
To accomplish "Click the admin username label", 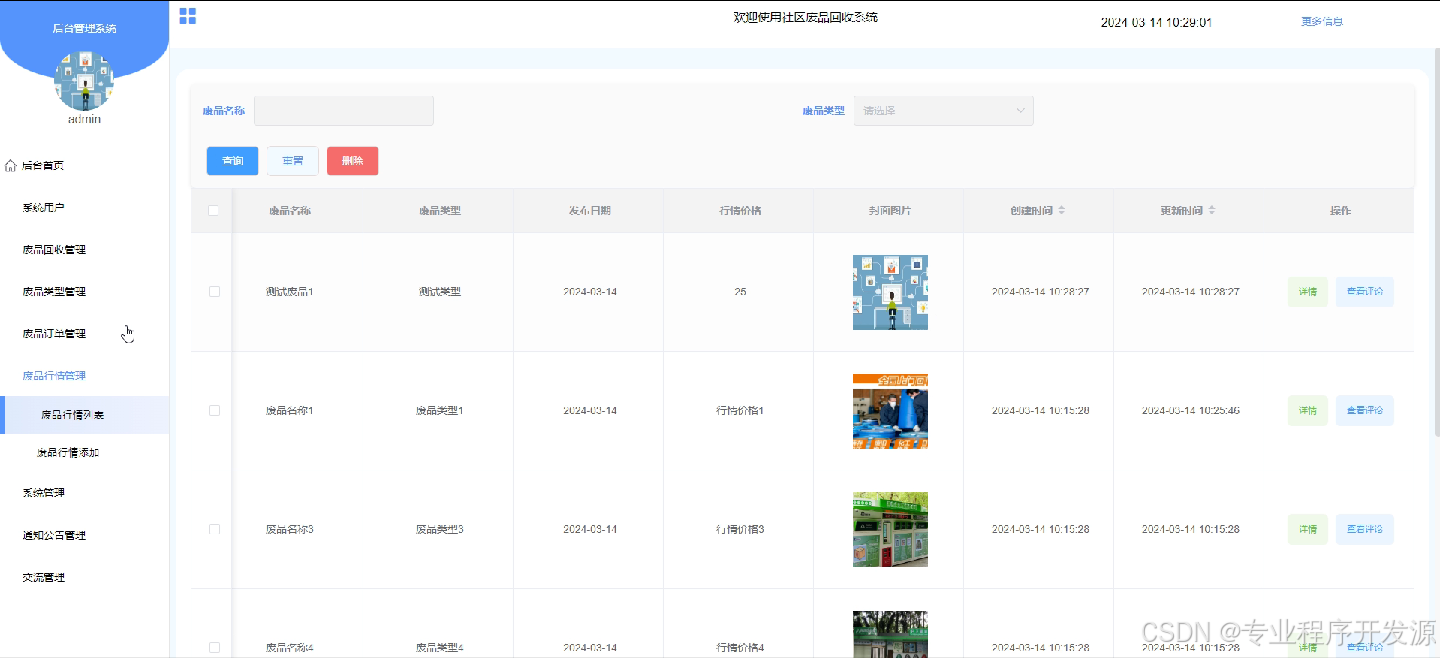I will 84,119.
